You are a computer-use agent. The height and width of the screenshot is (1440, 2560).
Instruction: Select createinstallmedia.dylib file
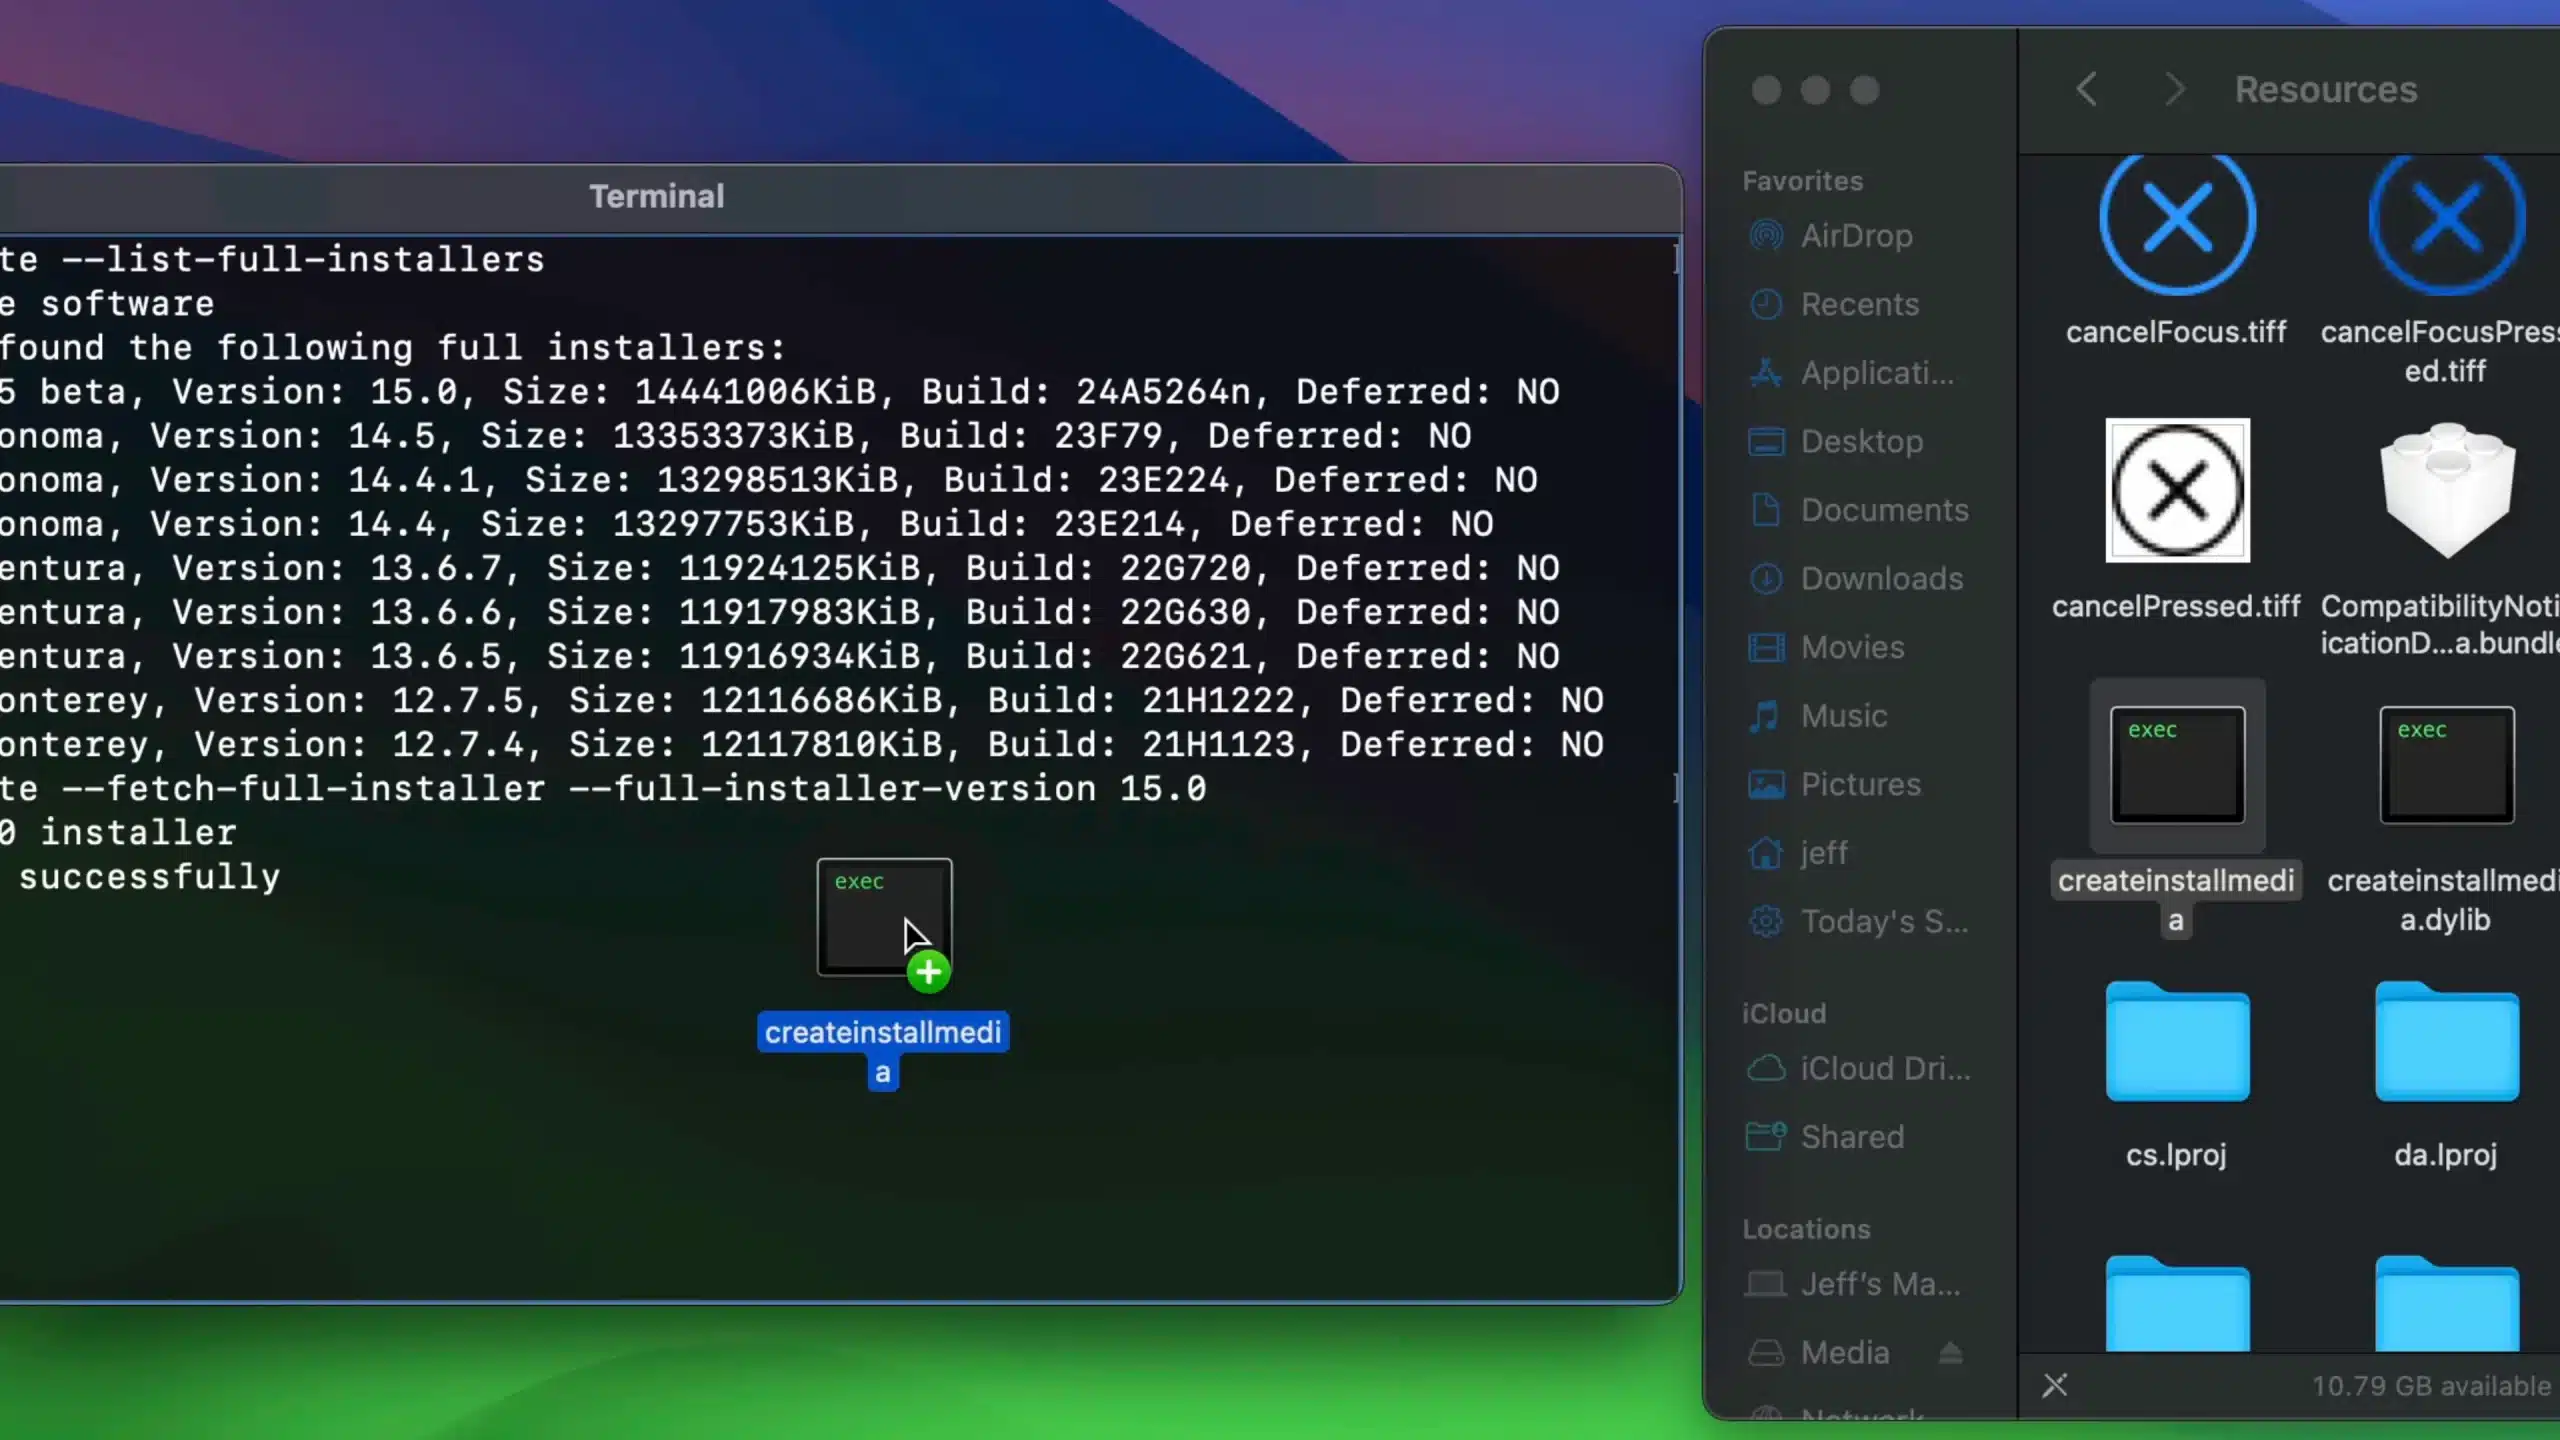coord(2446,765)
